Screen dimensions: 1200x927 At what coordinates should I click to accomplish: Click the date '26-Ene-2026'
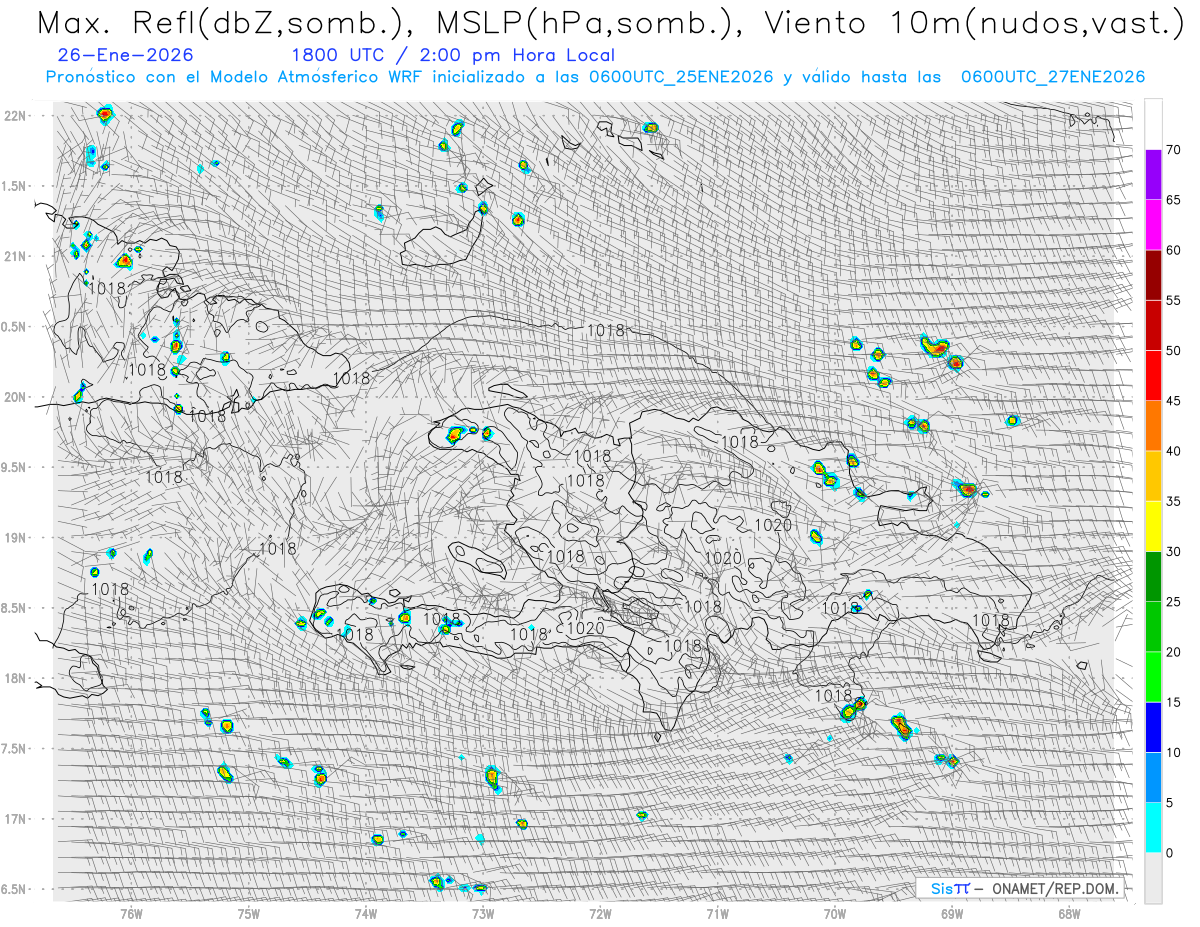click(127, 55)
